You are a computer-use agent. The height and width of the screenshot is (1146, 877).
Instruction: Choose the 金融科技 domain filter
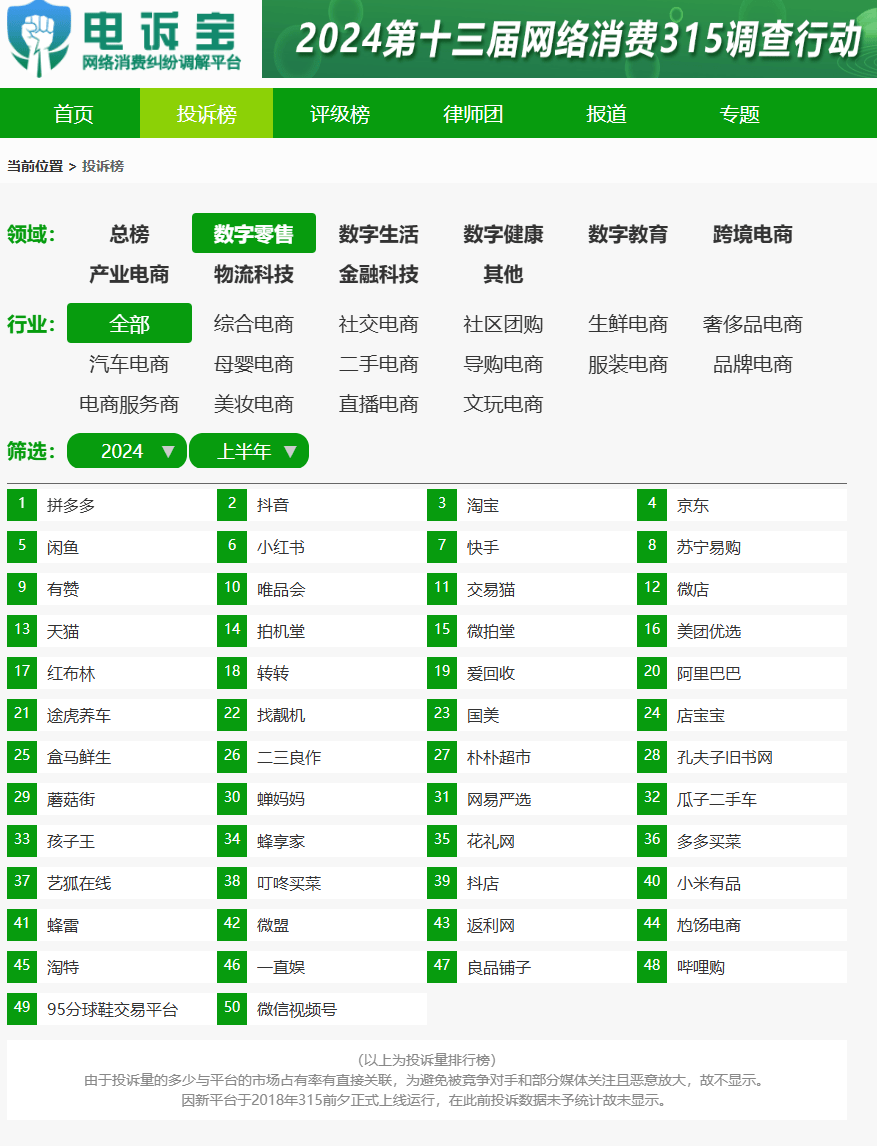[379, 274]
